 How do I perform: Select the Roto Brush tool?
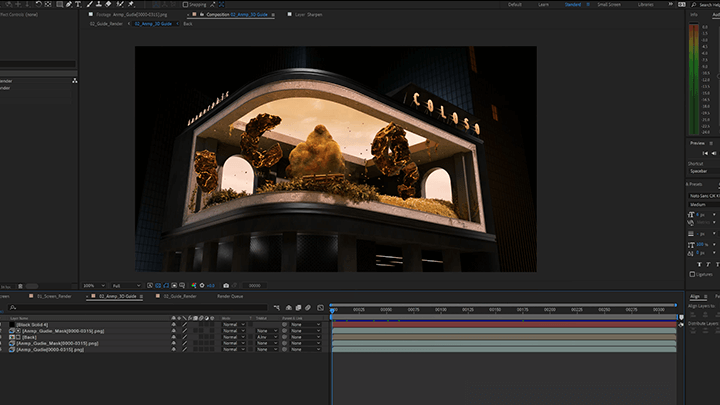(x=120, y=4)
